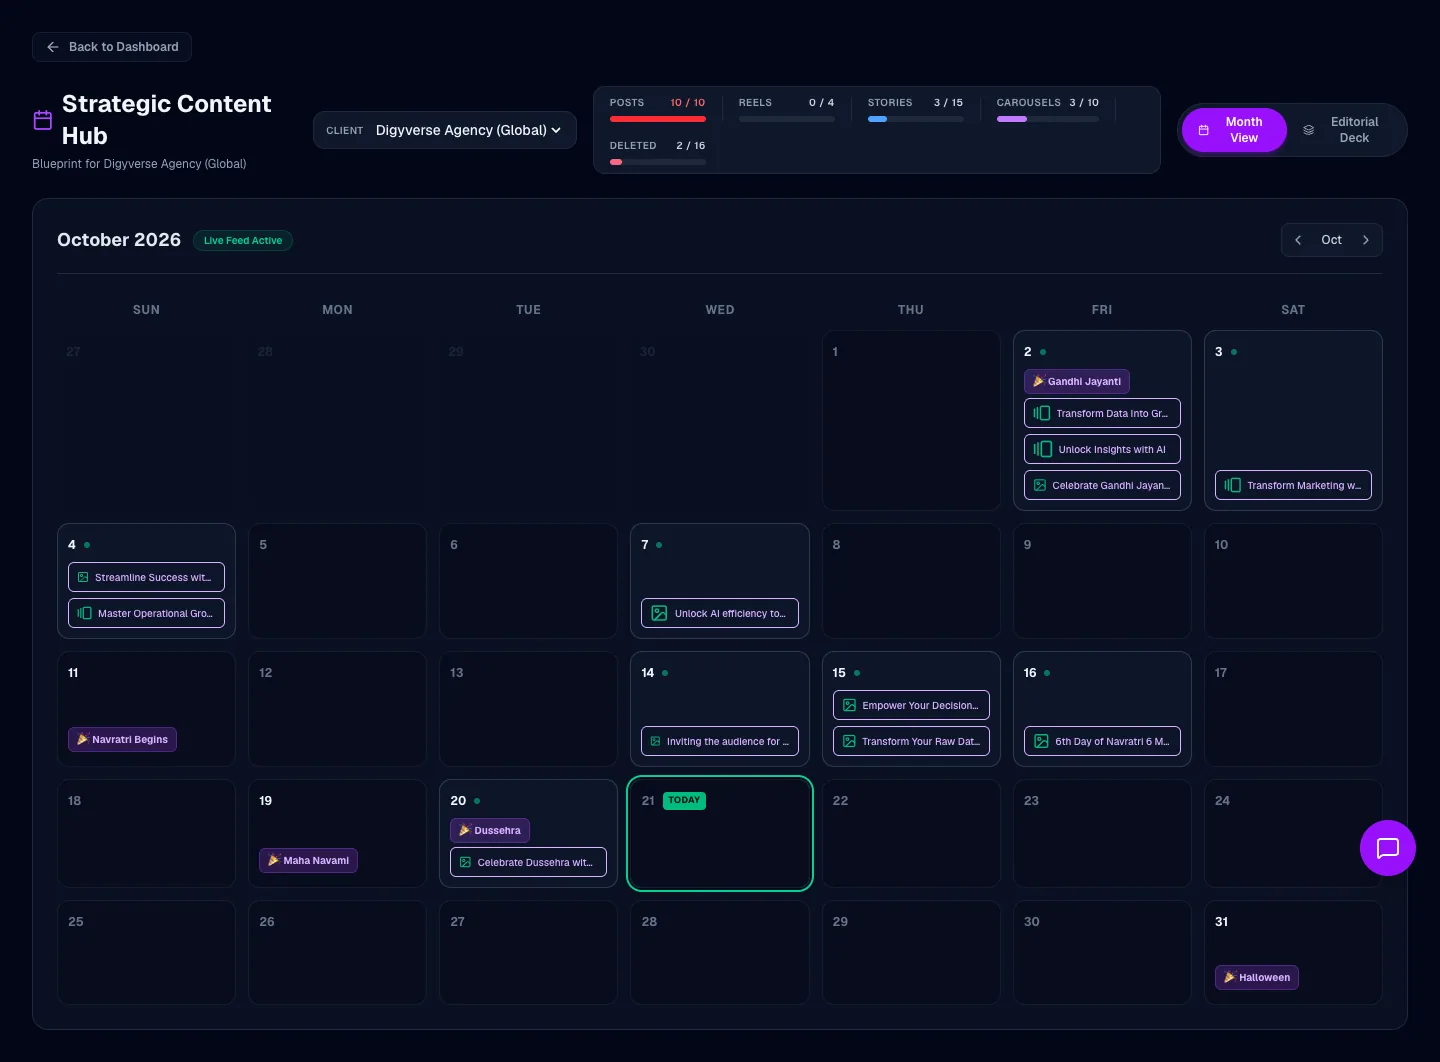Select today's date cell, October 21
The height and width of the screenshot is (1062, 1440).
[x=720, y=833]
